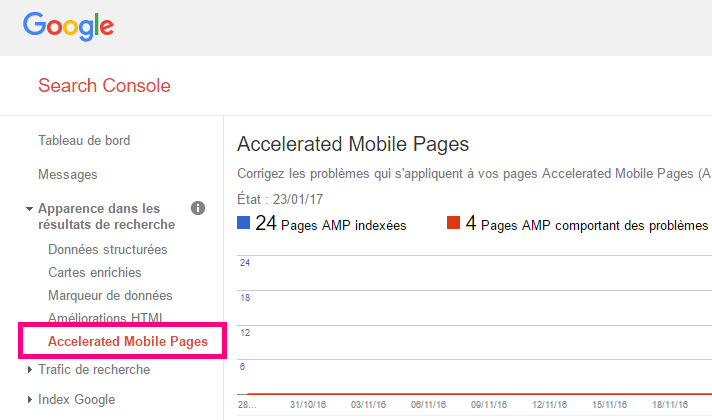Image resolution: width=712 pixels, height=420 pixels.
Task: Open Messages in the sidebar
Action: point(68,174)
